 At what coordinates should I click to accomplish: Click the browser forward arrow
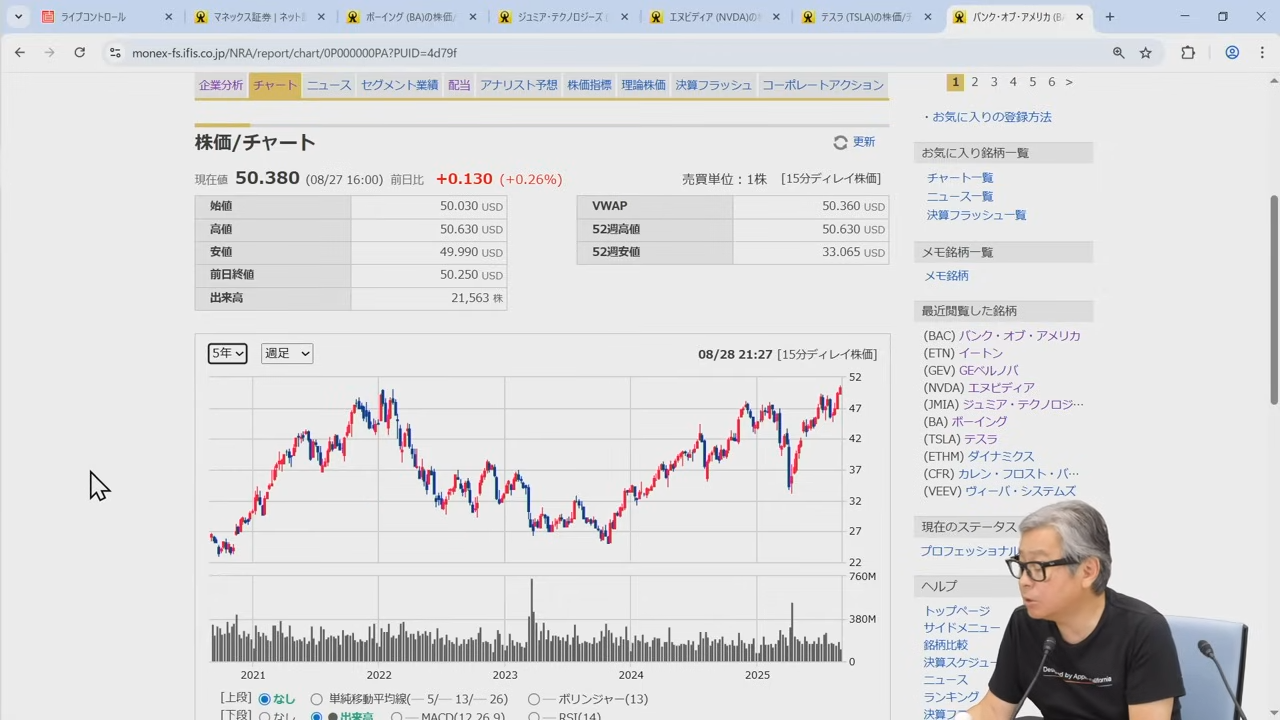click(49, 53)
